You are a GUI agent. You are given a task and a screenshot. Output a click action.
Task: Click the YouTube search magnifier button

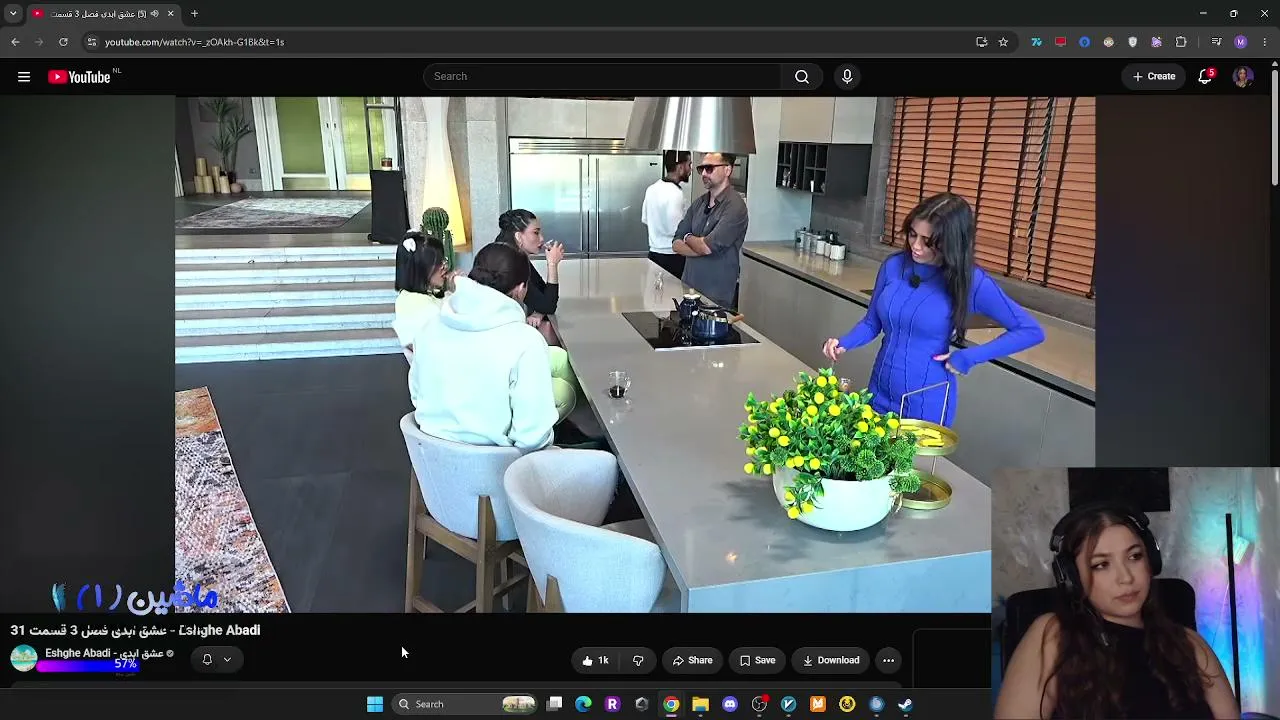(802, 77)
